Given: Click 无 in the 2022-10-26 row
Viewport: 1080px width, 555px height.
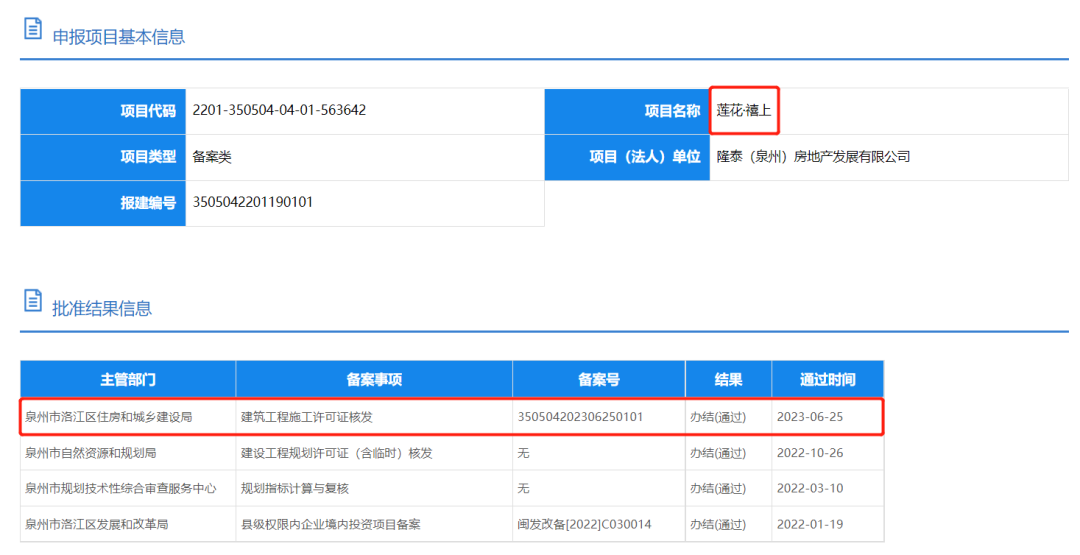Looking at the screenshot, I should point(523,453).
